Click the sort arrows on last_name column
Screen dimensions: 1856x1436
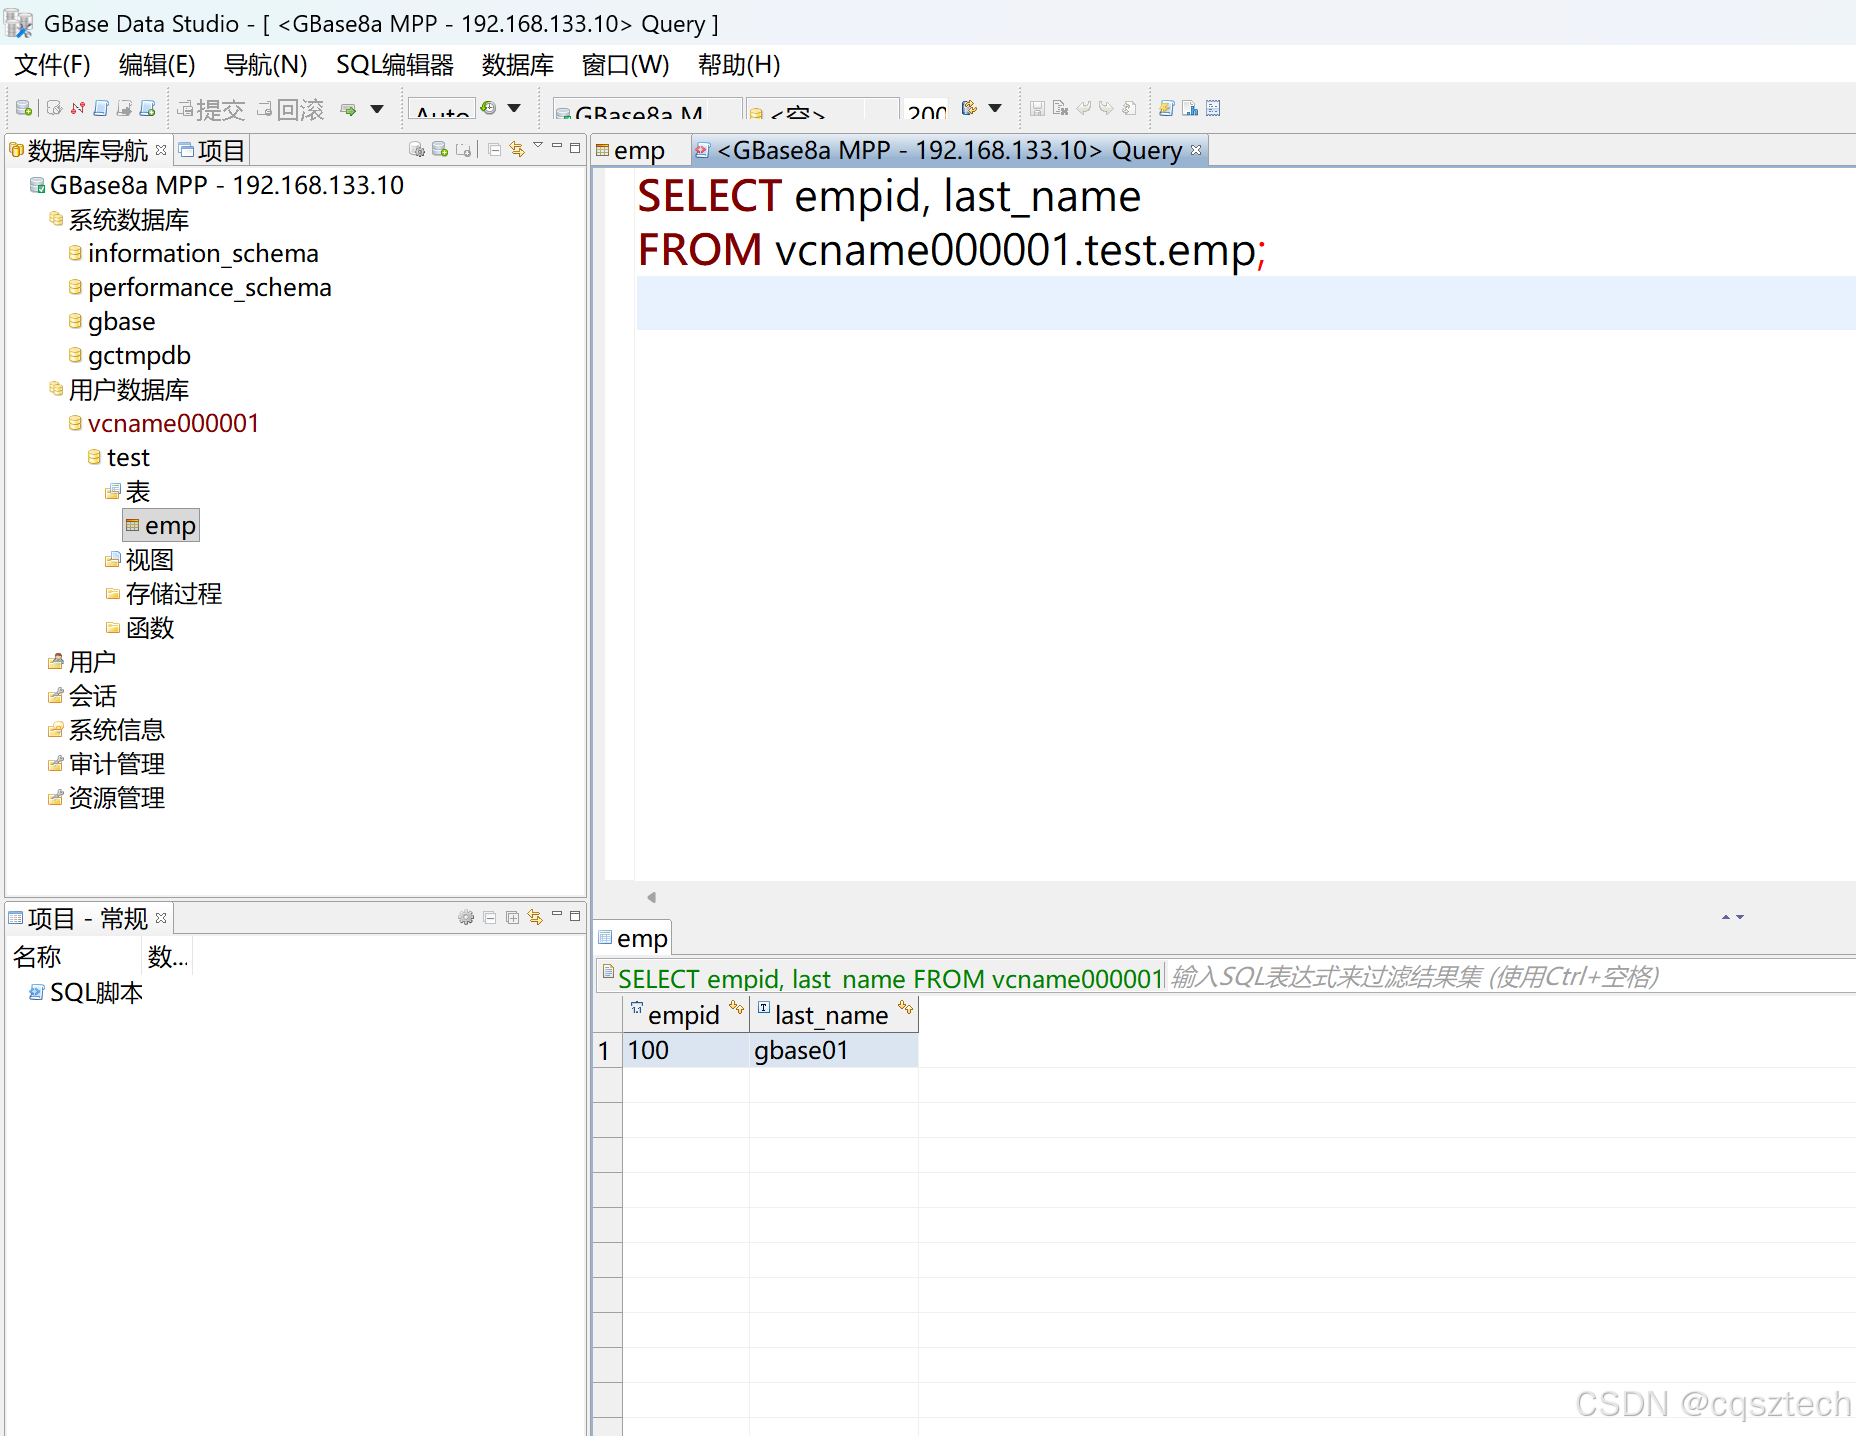point(905,1007)
